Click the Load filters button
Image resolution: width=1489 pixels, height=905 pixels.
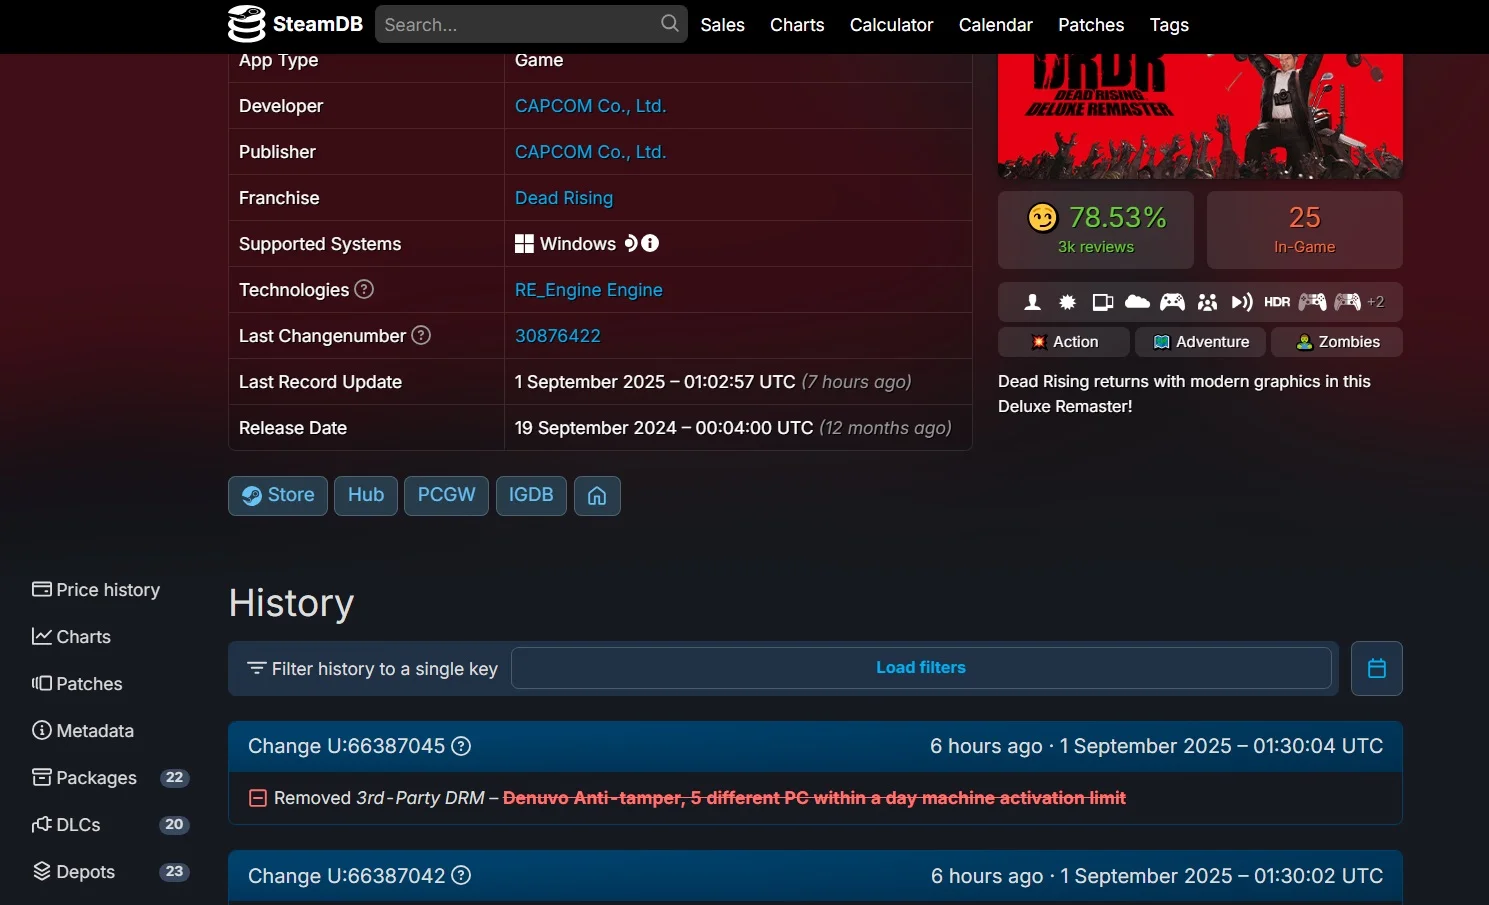pos(921,668)
